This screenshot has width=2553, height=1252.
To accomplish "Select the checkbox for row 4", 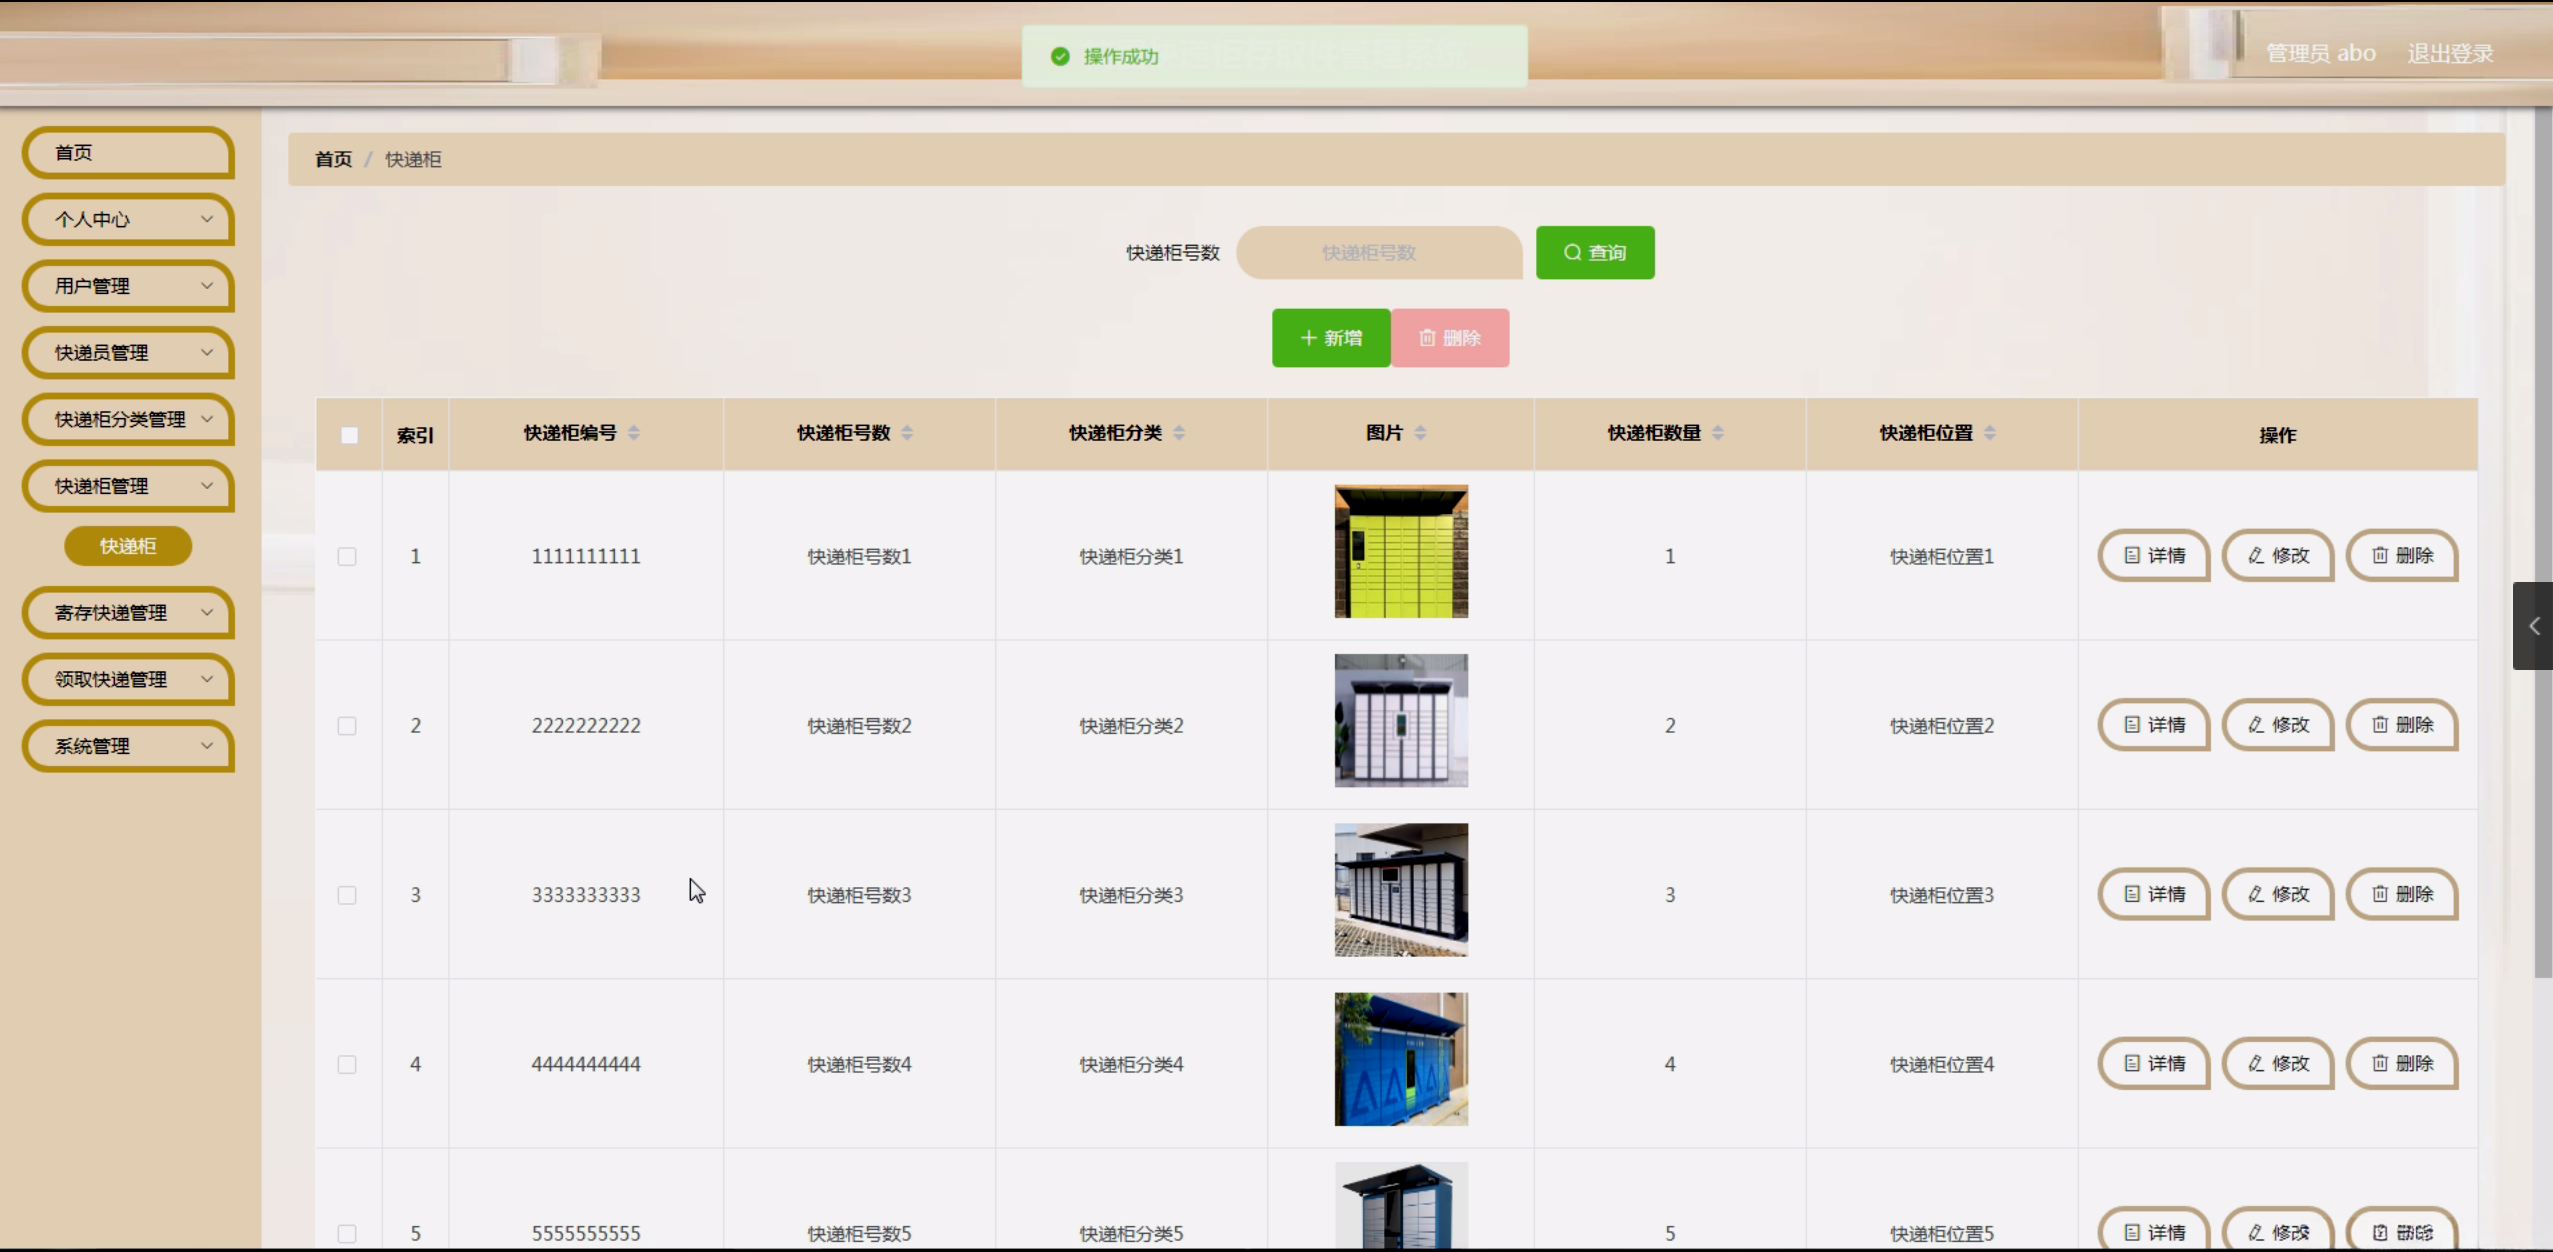I will (347, 1064).
